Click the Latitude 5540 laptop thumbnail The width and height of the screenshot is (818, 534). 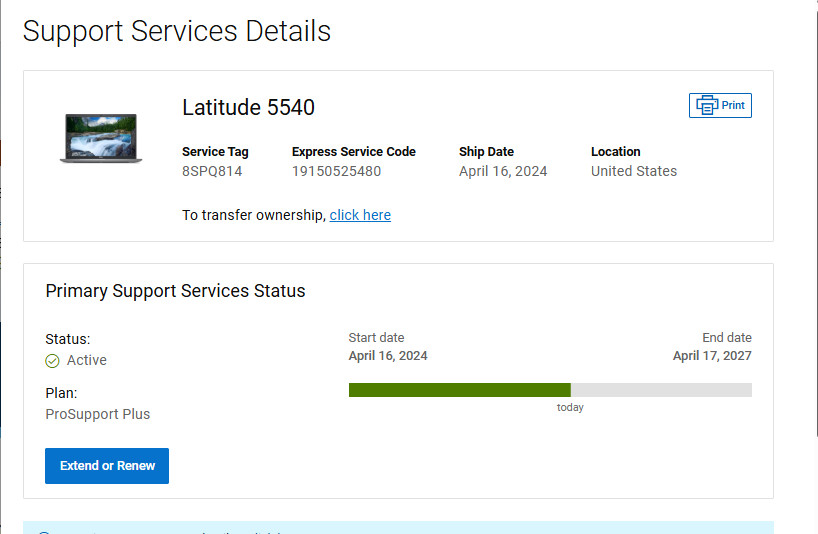[101, 138]
